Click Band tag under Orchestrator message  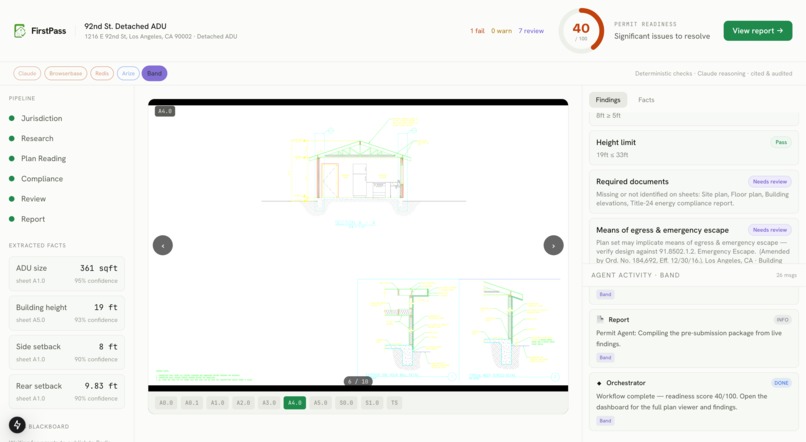[x=605, y=420]
